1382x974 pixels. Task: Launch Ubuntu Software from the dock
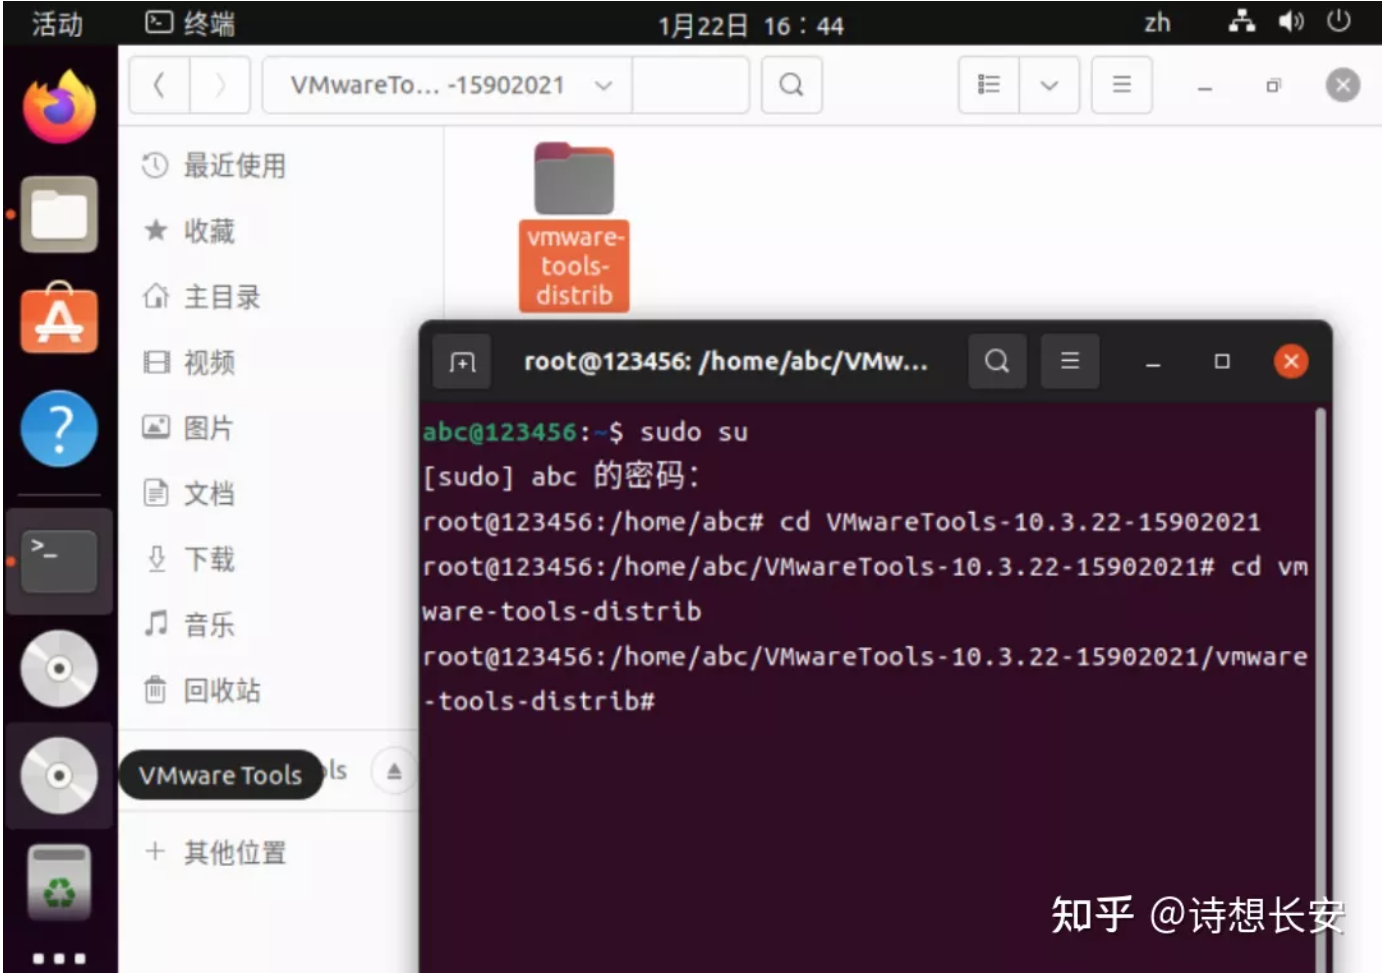[59, 320]
